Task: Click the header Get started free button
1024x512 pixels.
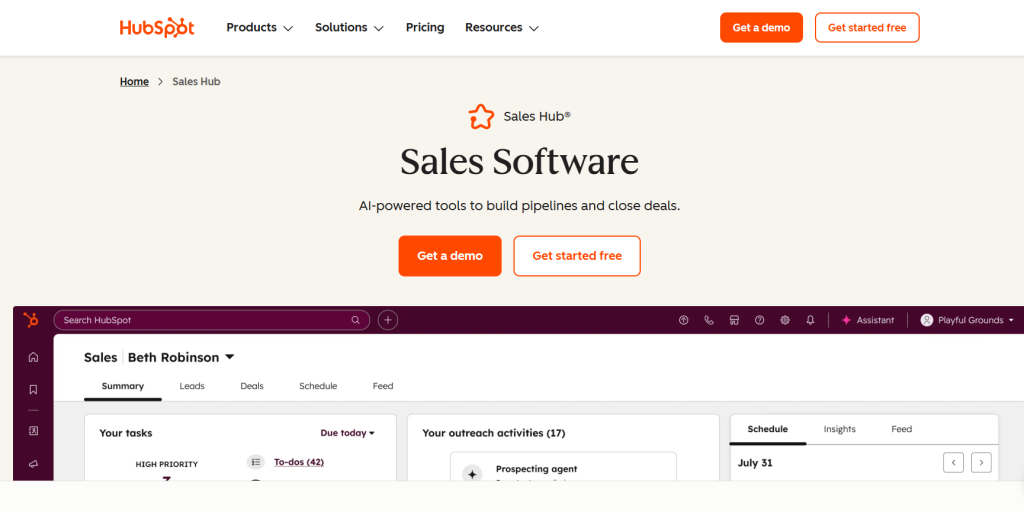Action: click(867, 27)
